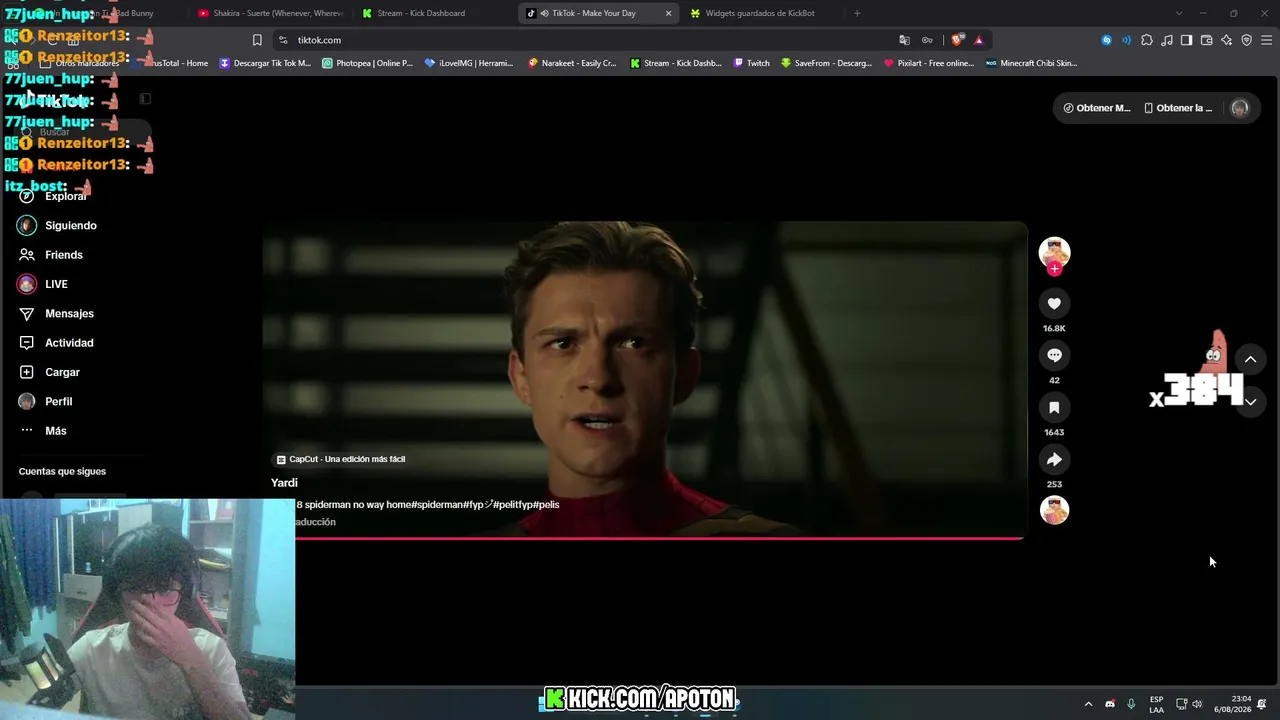Open the Leo AI sparkle icon
Screen dimensions: 1280x720
(x=1226, y=40)
